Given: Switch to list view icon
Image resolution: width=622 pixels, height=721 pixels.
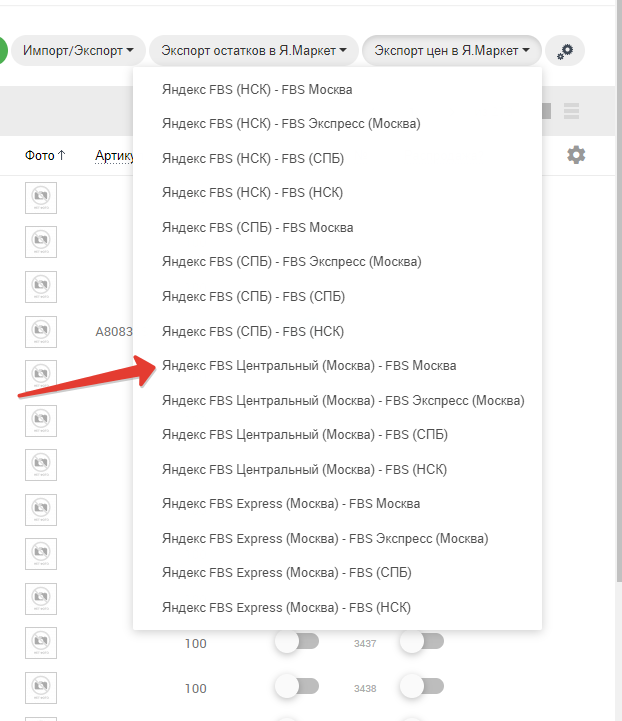Looking at the screenshot, I should 571,111.
